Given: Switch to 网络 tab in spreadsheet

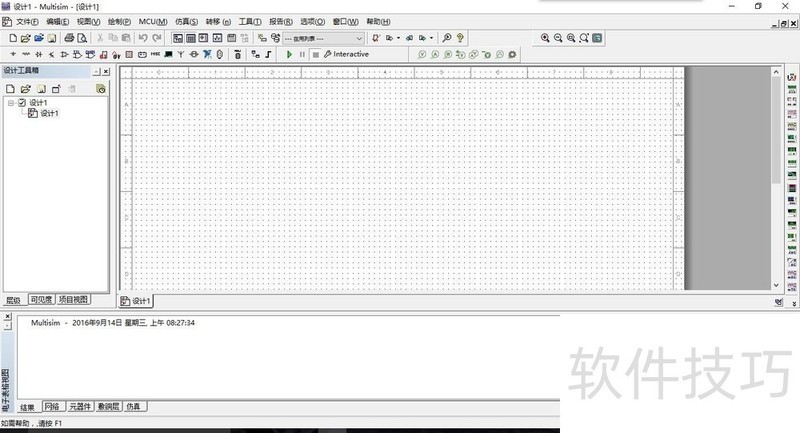Looking at the screenshot, I should pyautogui.click(x=52, y=406).
